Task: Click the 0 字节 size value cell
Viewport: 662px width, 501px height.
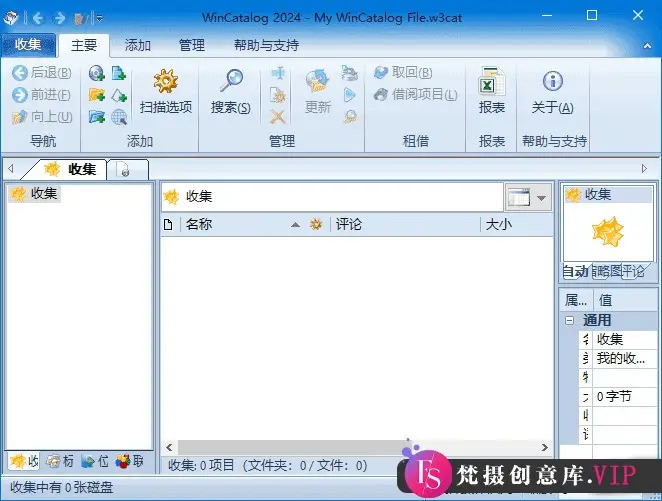Action: 625,397
